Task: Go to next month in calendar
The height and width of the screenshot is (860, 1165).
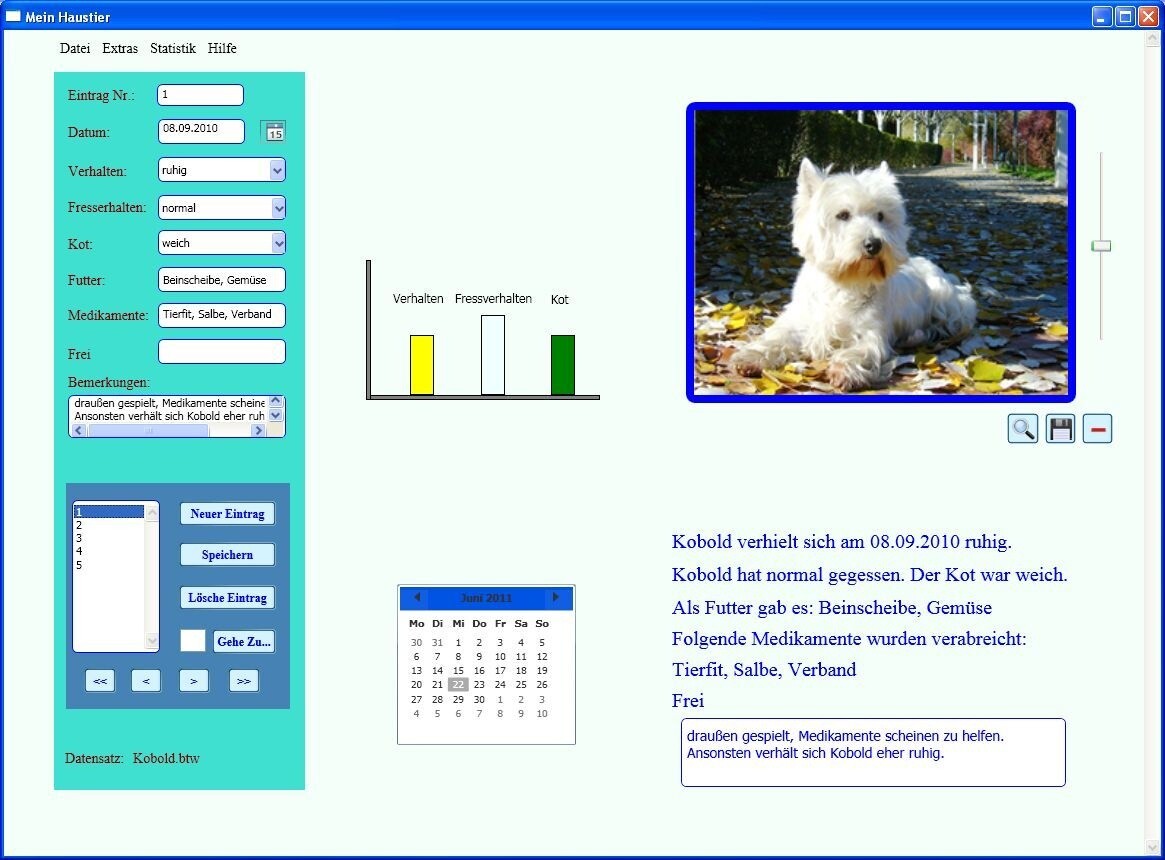Action: [555, 597]
